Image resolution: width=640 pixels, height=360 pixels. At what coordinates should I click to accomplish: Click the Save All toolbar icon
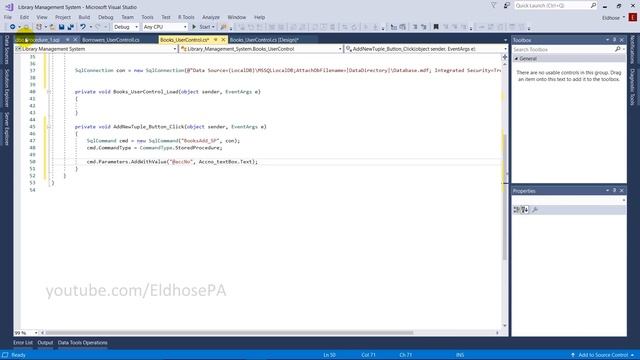71,27
